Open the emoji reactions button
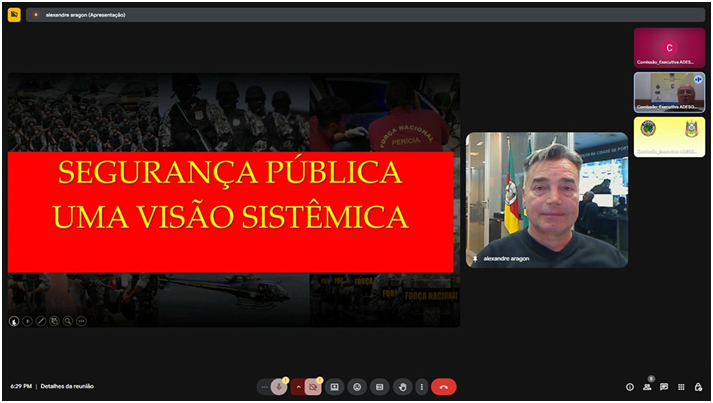This screenshot has height=403, width=713. click(x=357, y=387)
